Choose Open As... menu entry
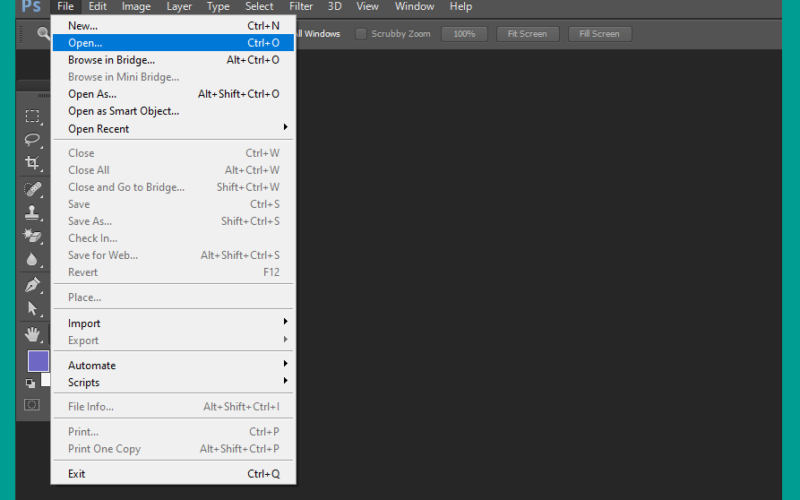The width and height of the screenshot is (800, 500). 173,94
